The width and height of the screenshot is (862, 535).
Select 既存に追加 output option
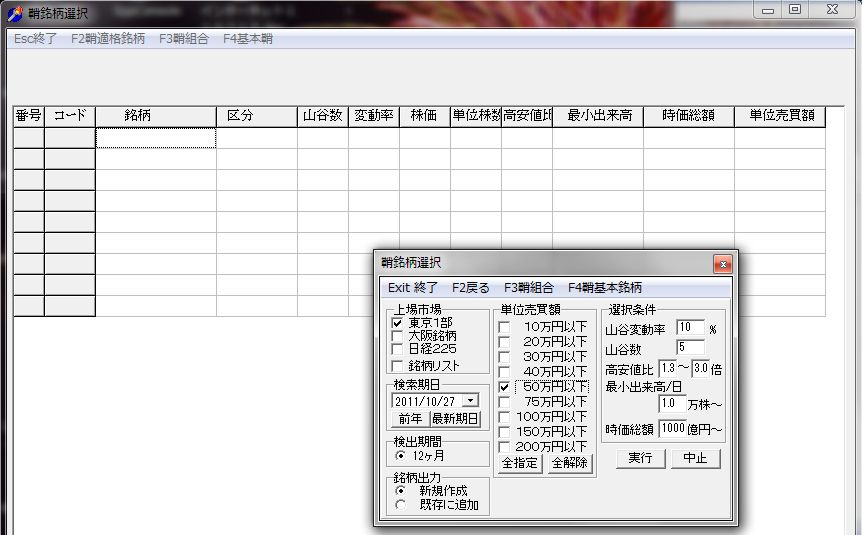pos(400,505)
